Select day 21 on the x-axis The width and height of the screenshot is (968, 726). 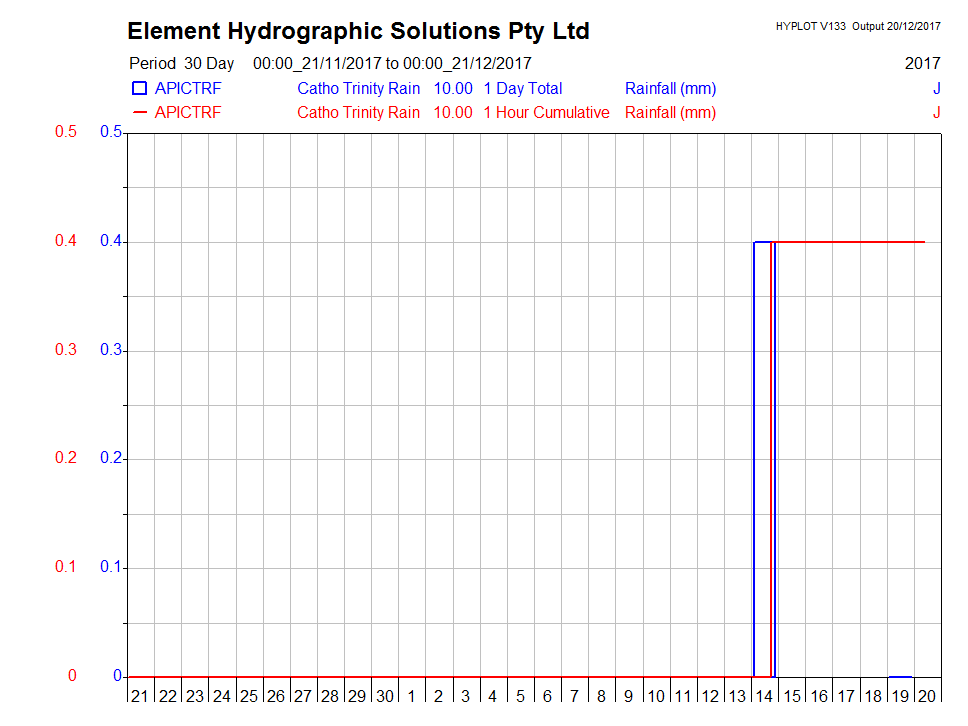140,696
